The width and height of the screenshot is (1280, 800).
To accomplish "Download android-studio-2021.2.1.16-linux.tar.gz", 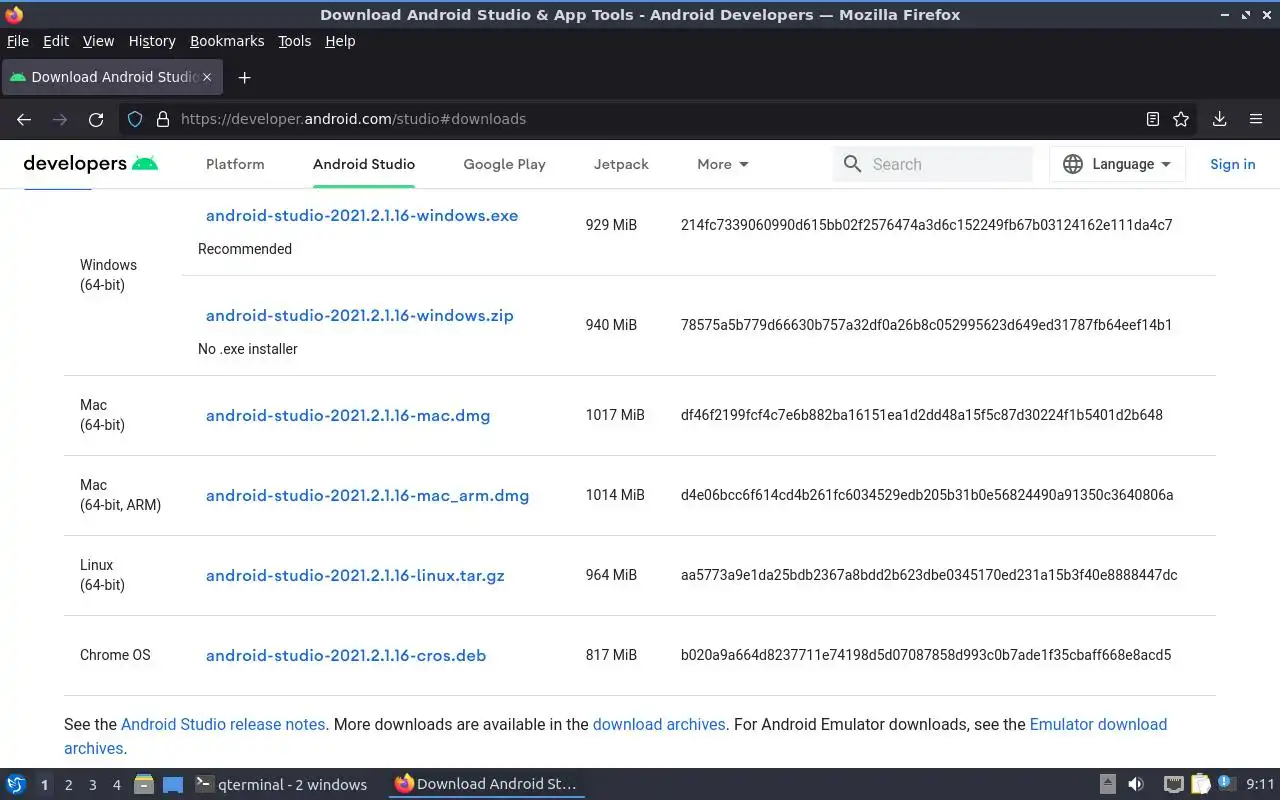I will point(355,575).
